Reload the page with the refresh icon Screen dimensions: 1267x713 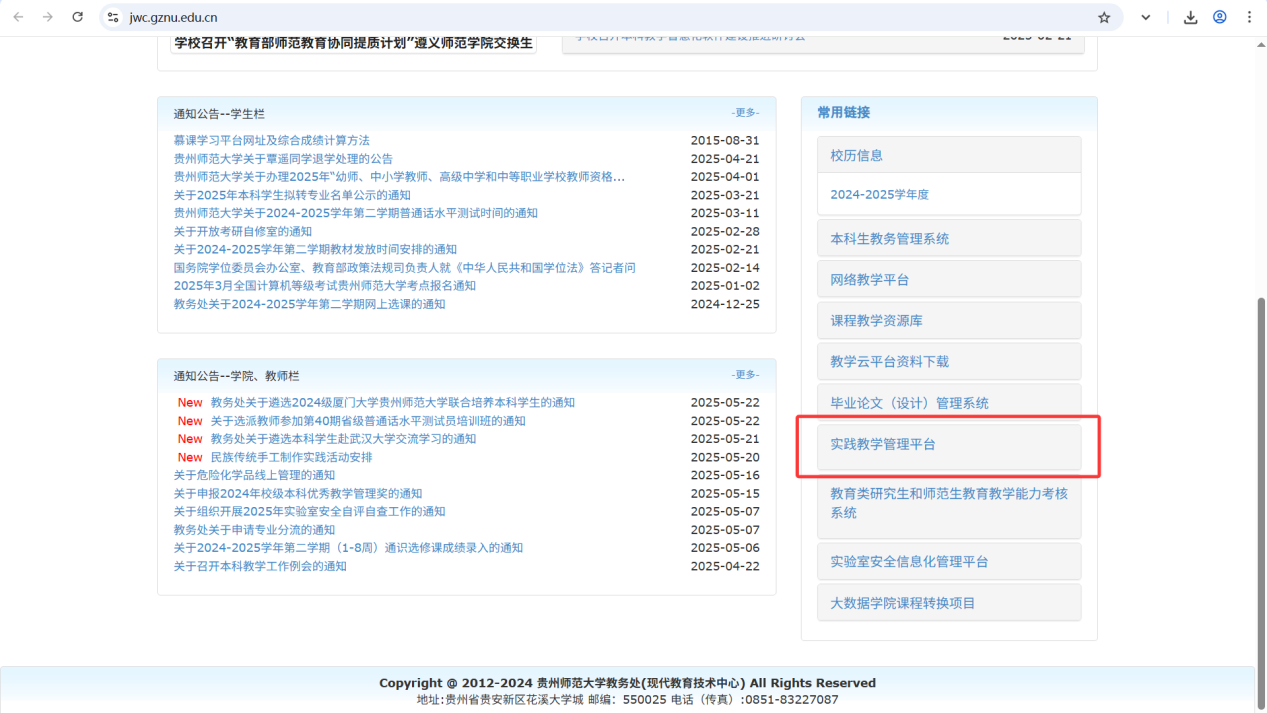click(76, 17)
